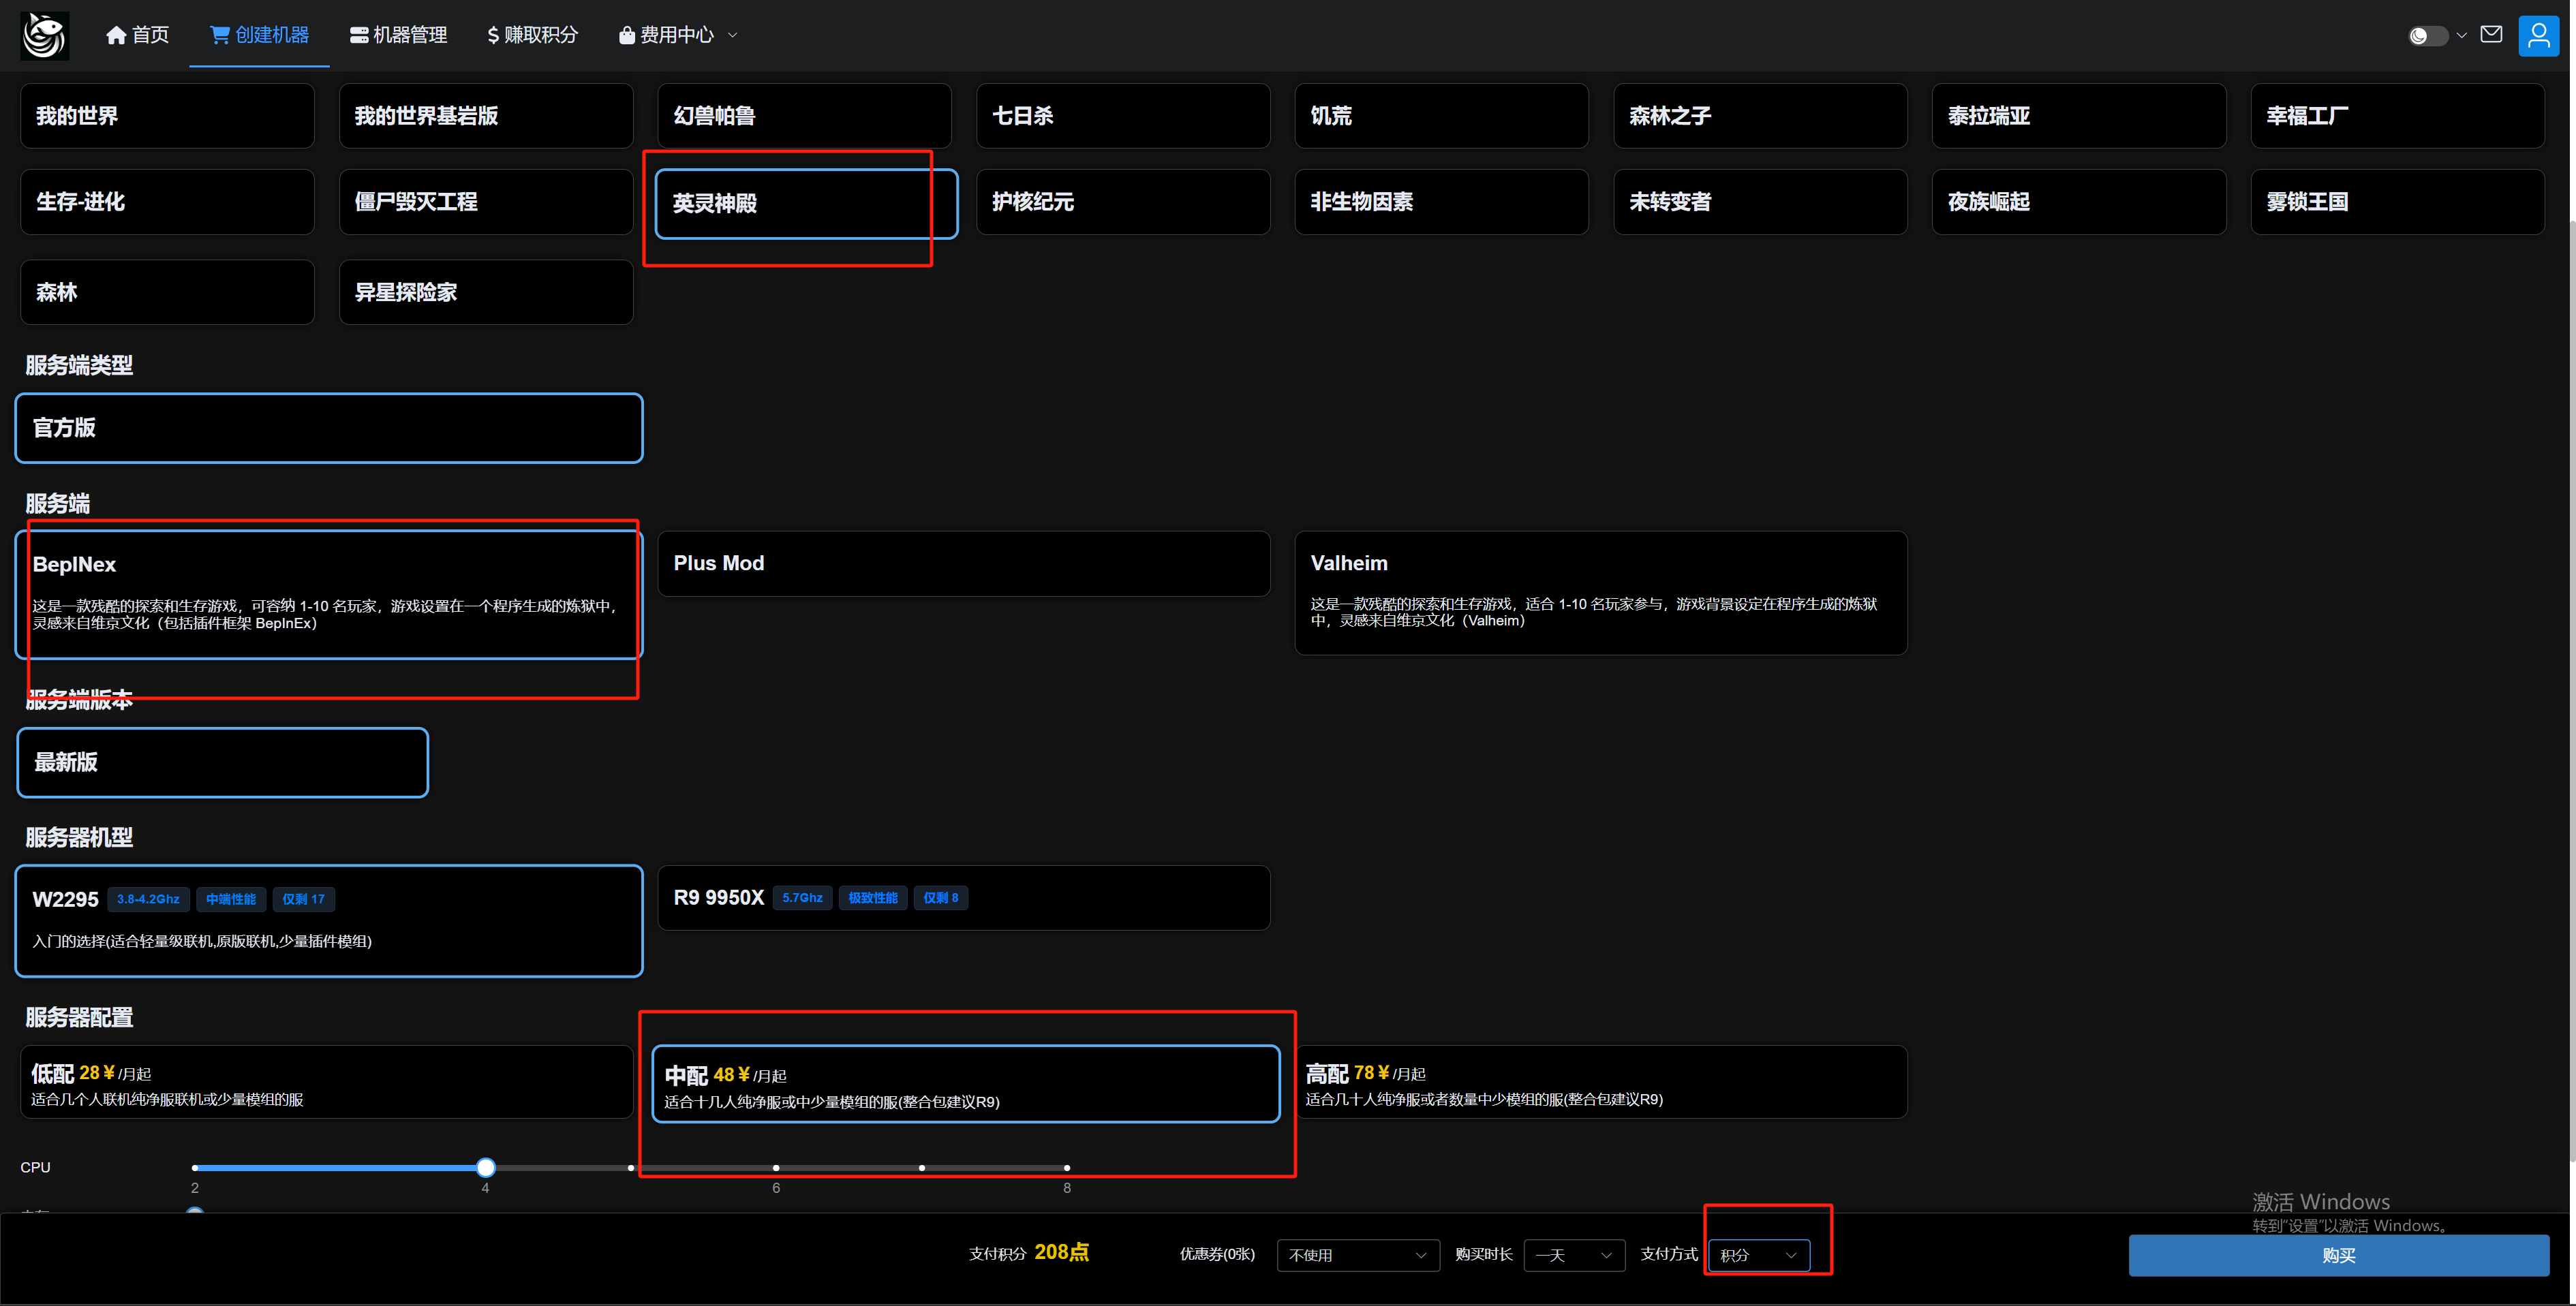
Task: Click the 首页 home icon
Action: (116, 36)
